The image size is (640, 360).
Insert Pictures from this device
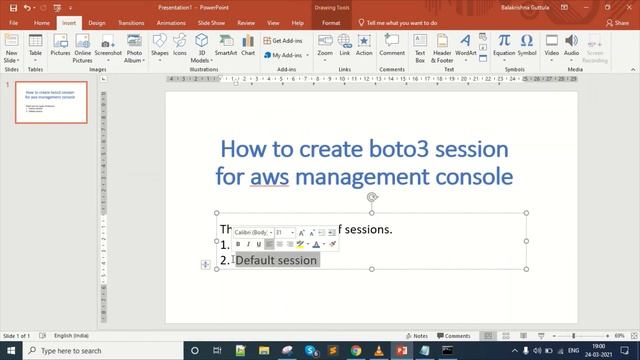coord(60,46)
